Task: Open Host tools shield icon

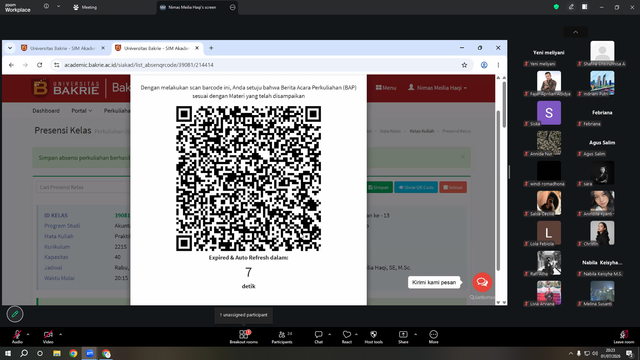Action: tap(373, 334)
